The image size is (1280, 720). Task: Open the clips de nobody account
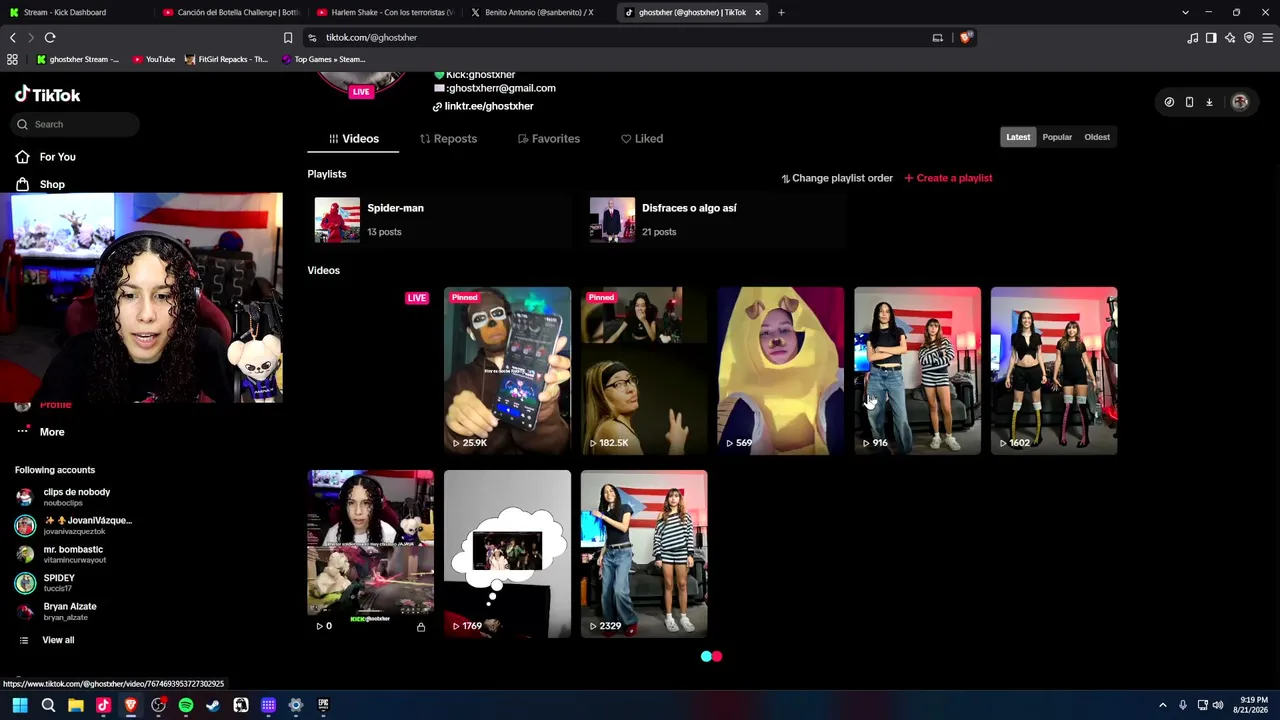[64, 497]
